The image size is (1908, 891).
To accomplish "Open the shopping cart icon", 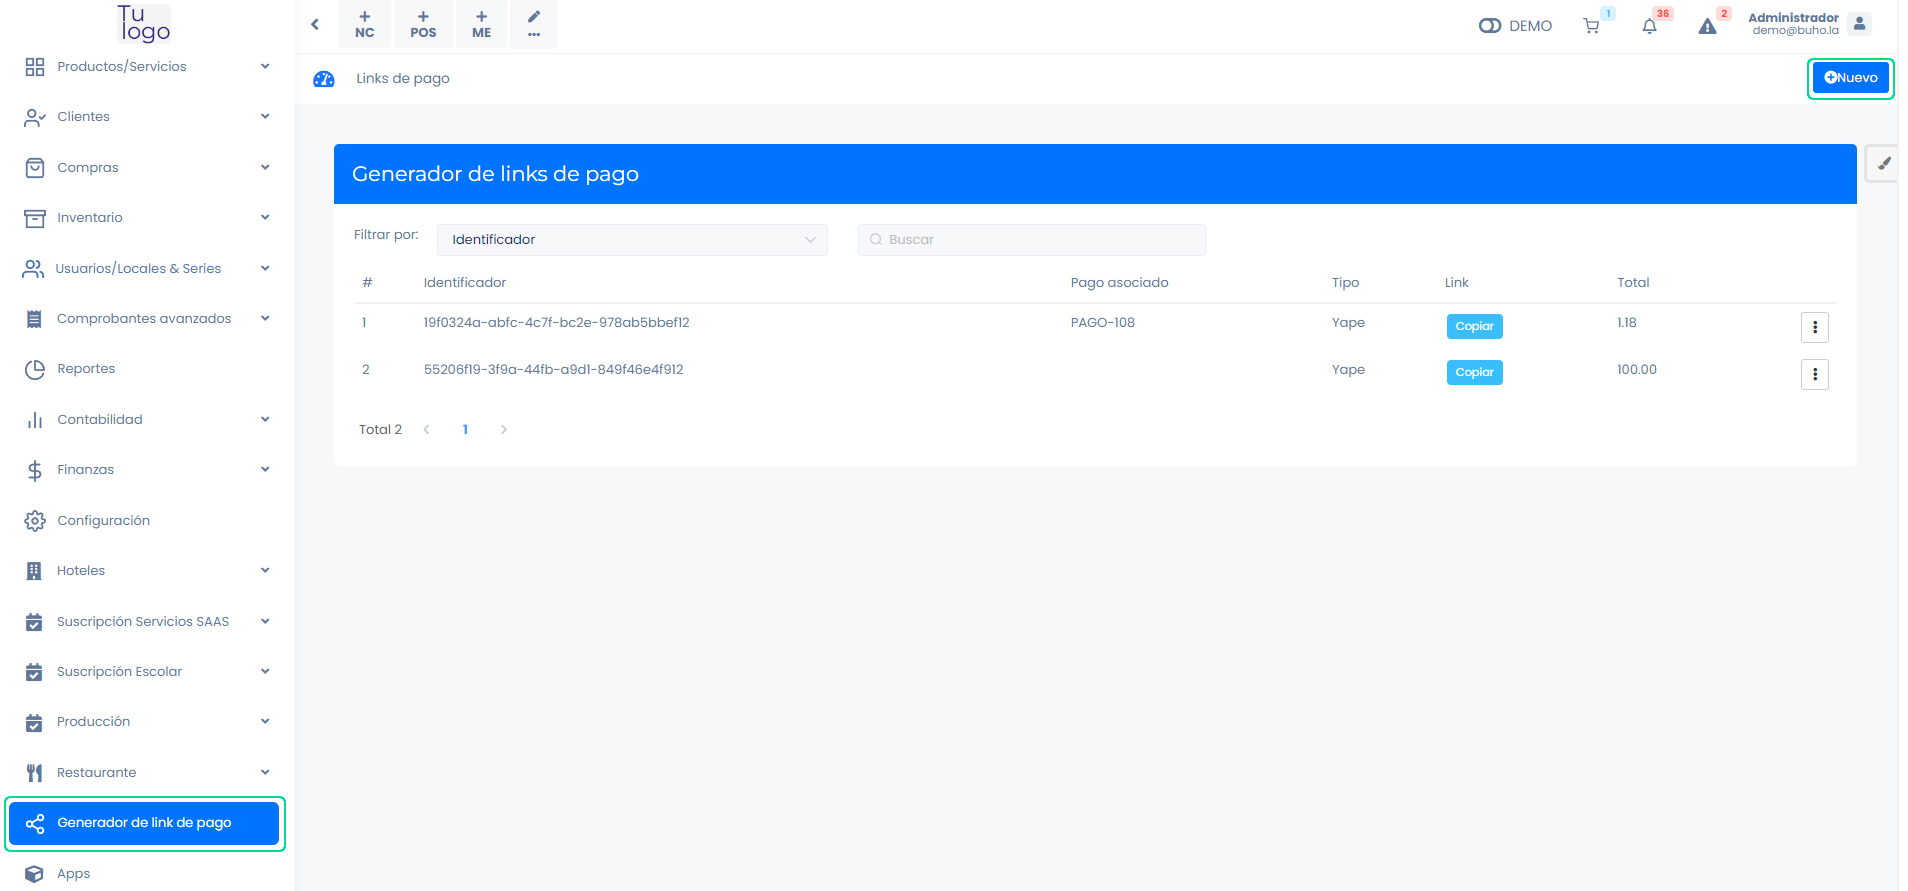I will pos(1591,26).
